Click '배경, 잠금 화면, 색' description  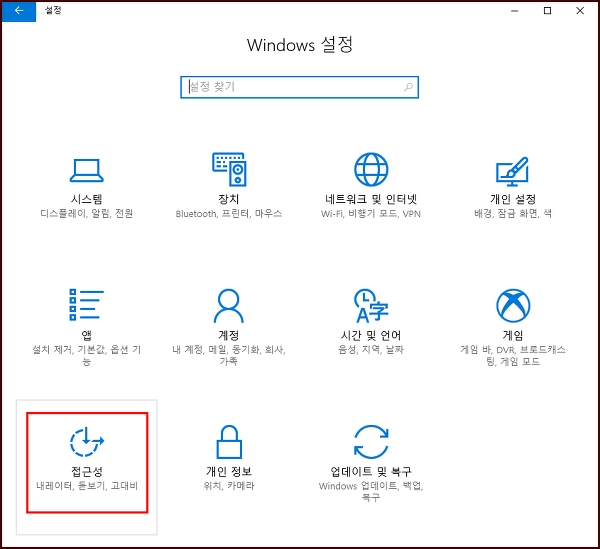pos(513,213)
